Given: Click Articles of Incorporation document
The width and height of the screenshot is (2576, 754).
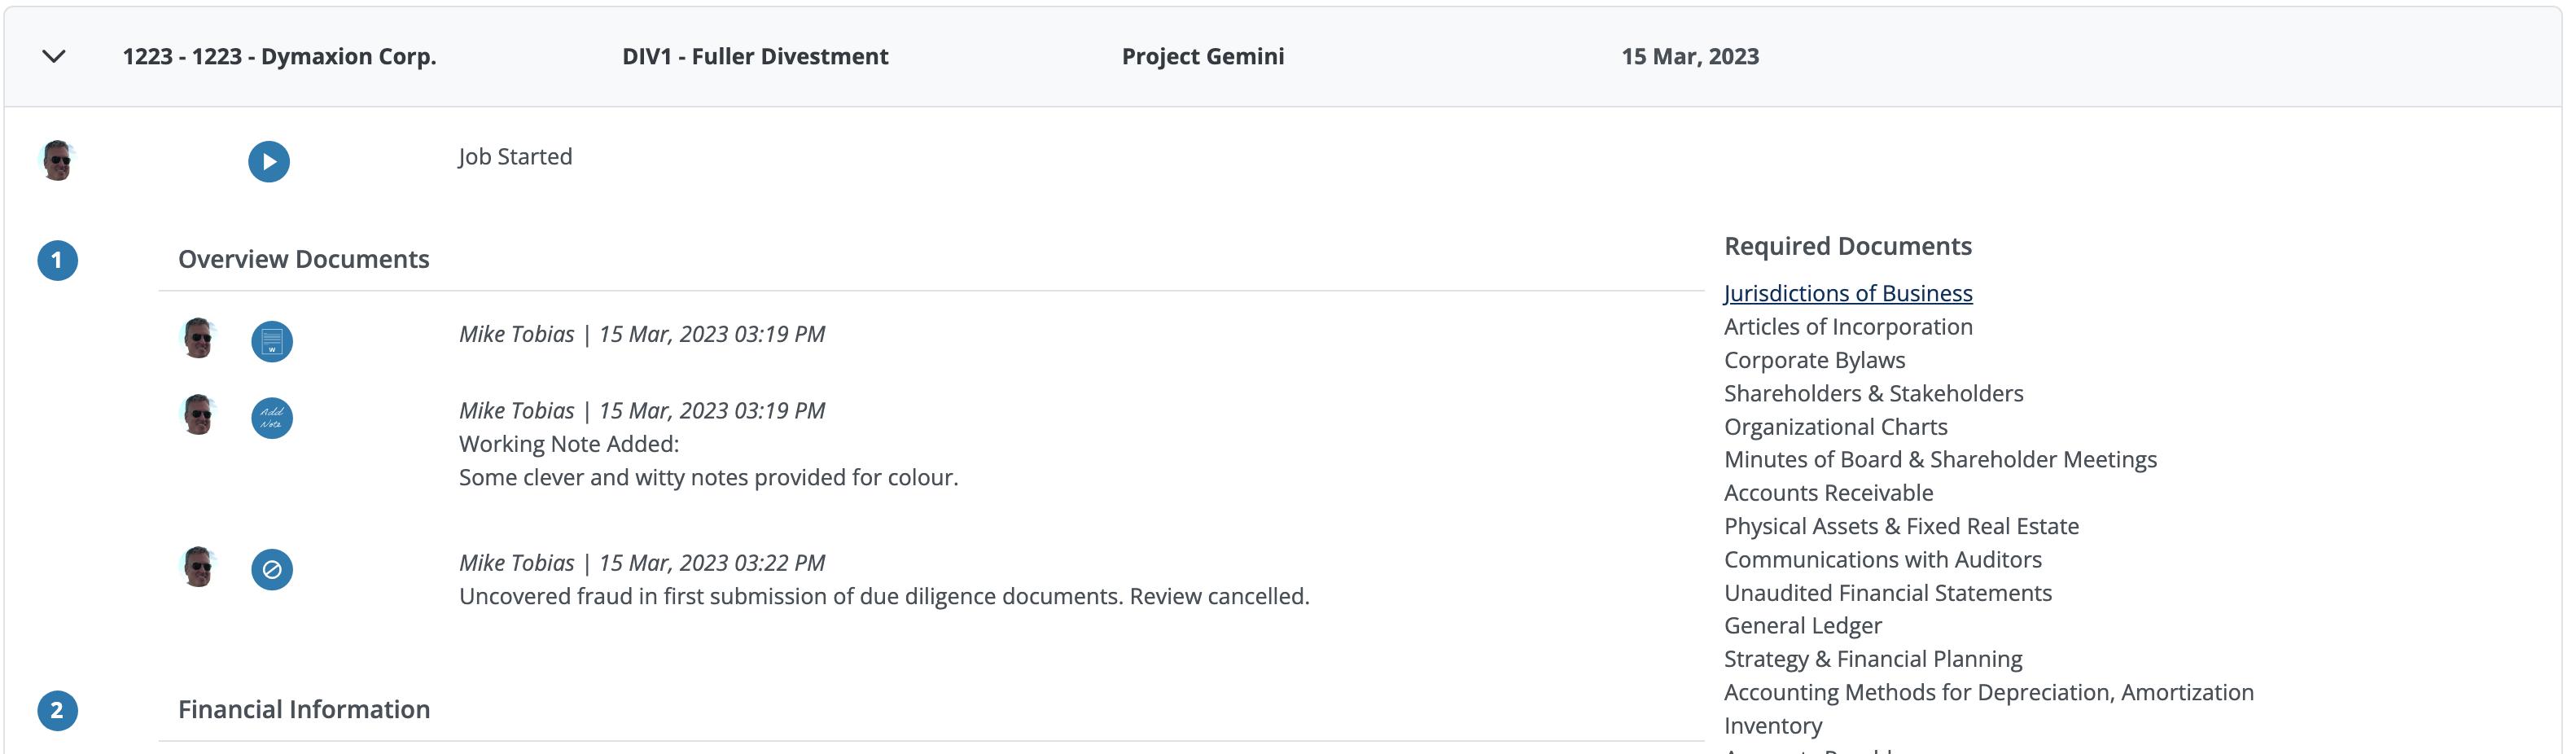Looking at the screenshot, I should pyautogui.click(x=1848, y=327).
